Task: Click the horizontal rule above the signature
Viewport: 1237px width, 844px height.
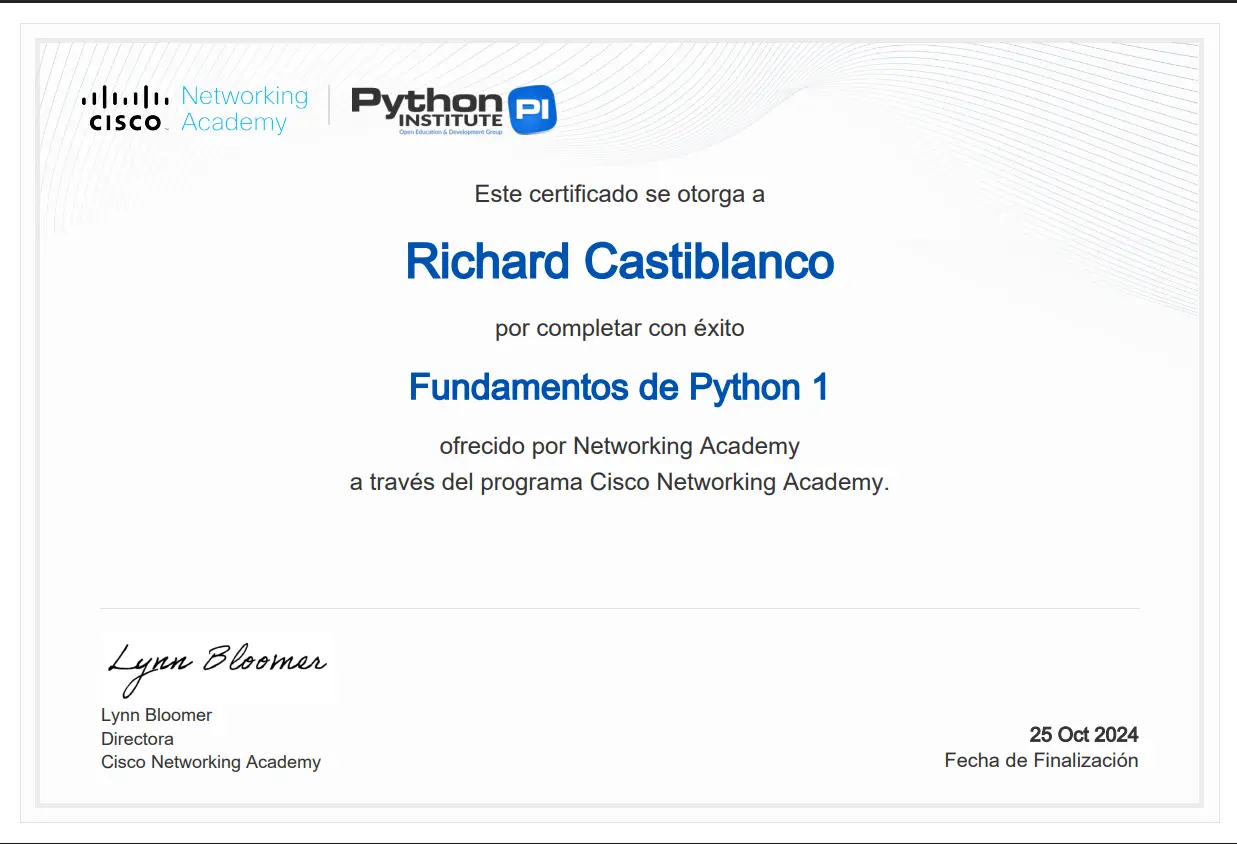Action: point(618,607)
